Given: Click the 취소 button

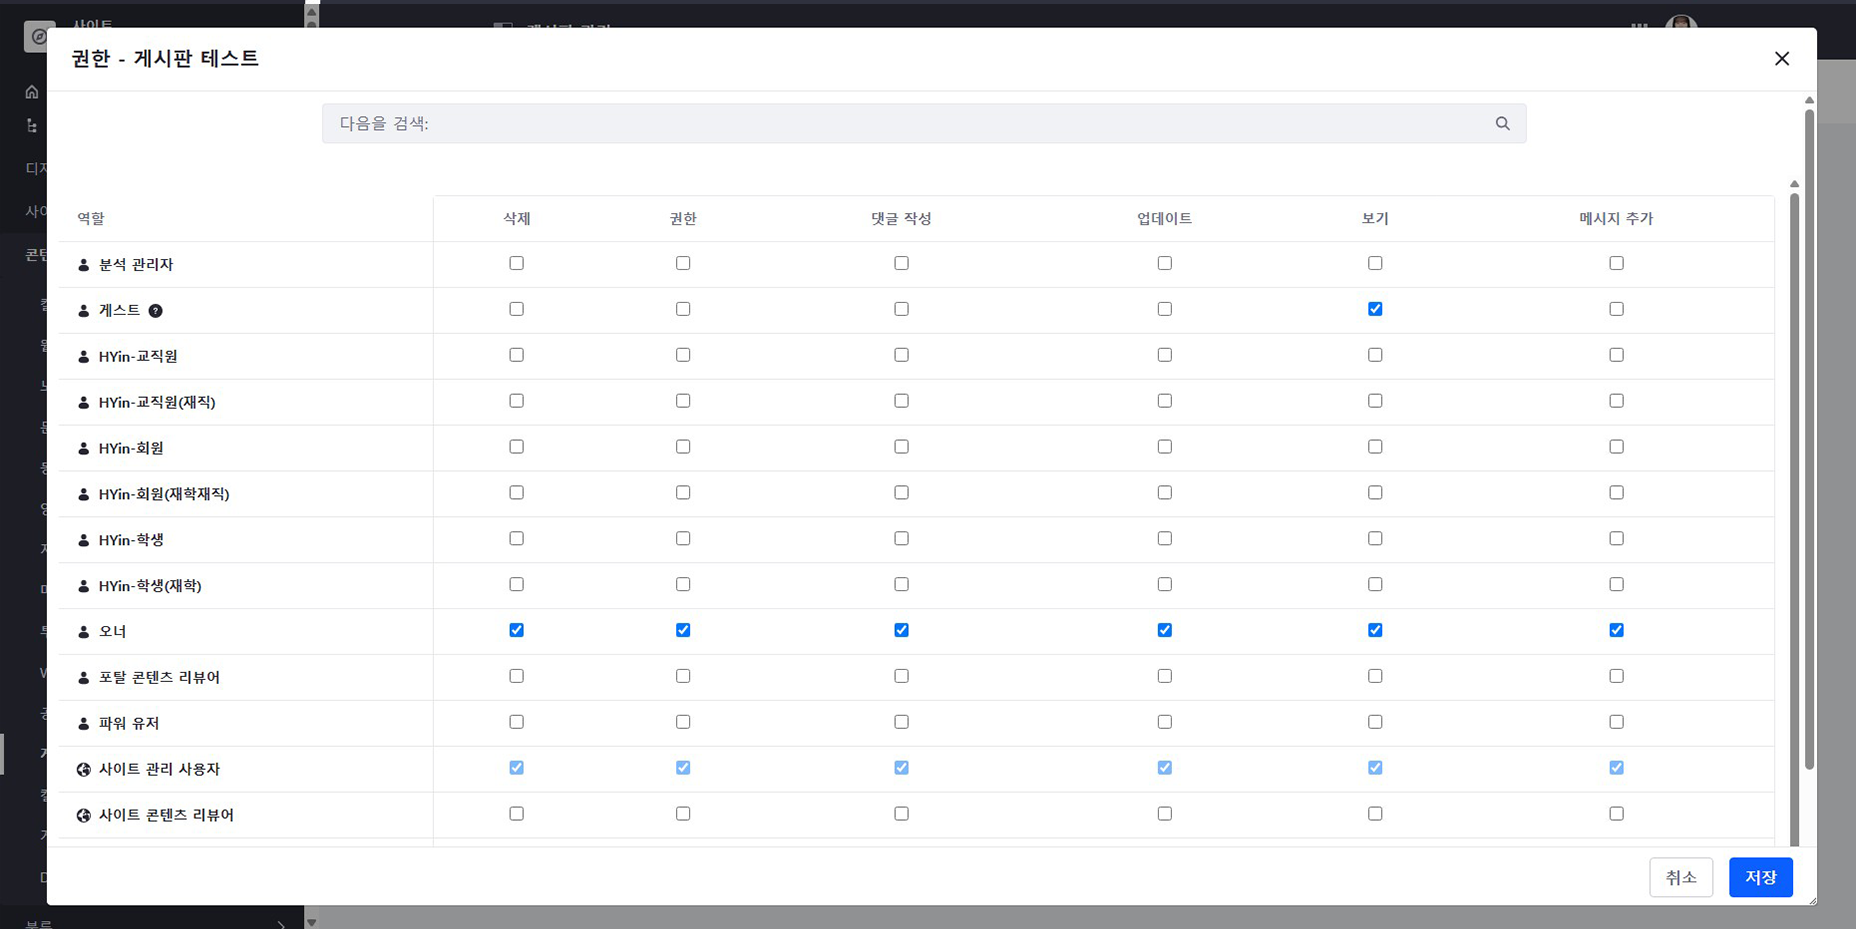Looking at the screenshot, I should click(x=1680, y=877).
